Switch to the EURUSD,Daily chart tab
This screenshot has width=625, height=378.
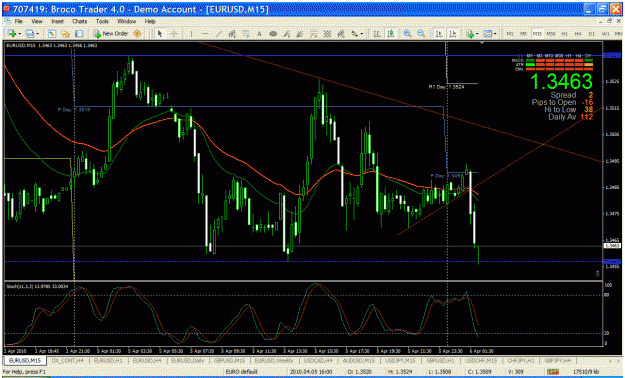click(187, 360)
